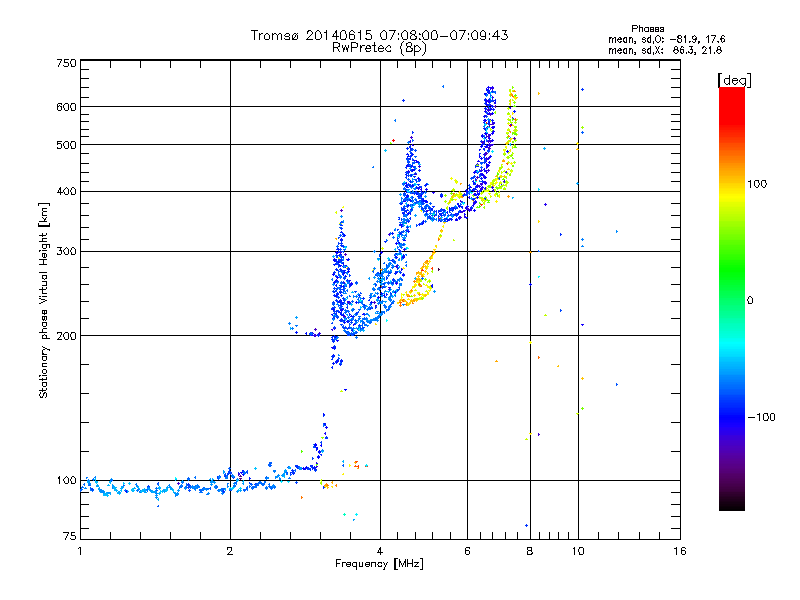This screenshot has height=600, width=800.
Task: Click the y-axis tick label '75'
Action: point(70,536)
